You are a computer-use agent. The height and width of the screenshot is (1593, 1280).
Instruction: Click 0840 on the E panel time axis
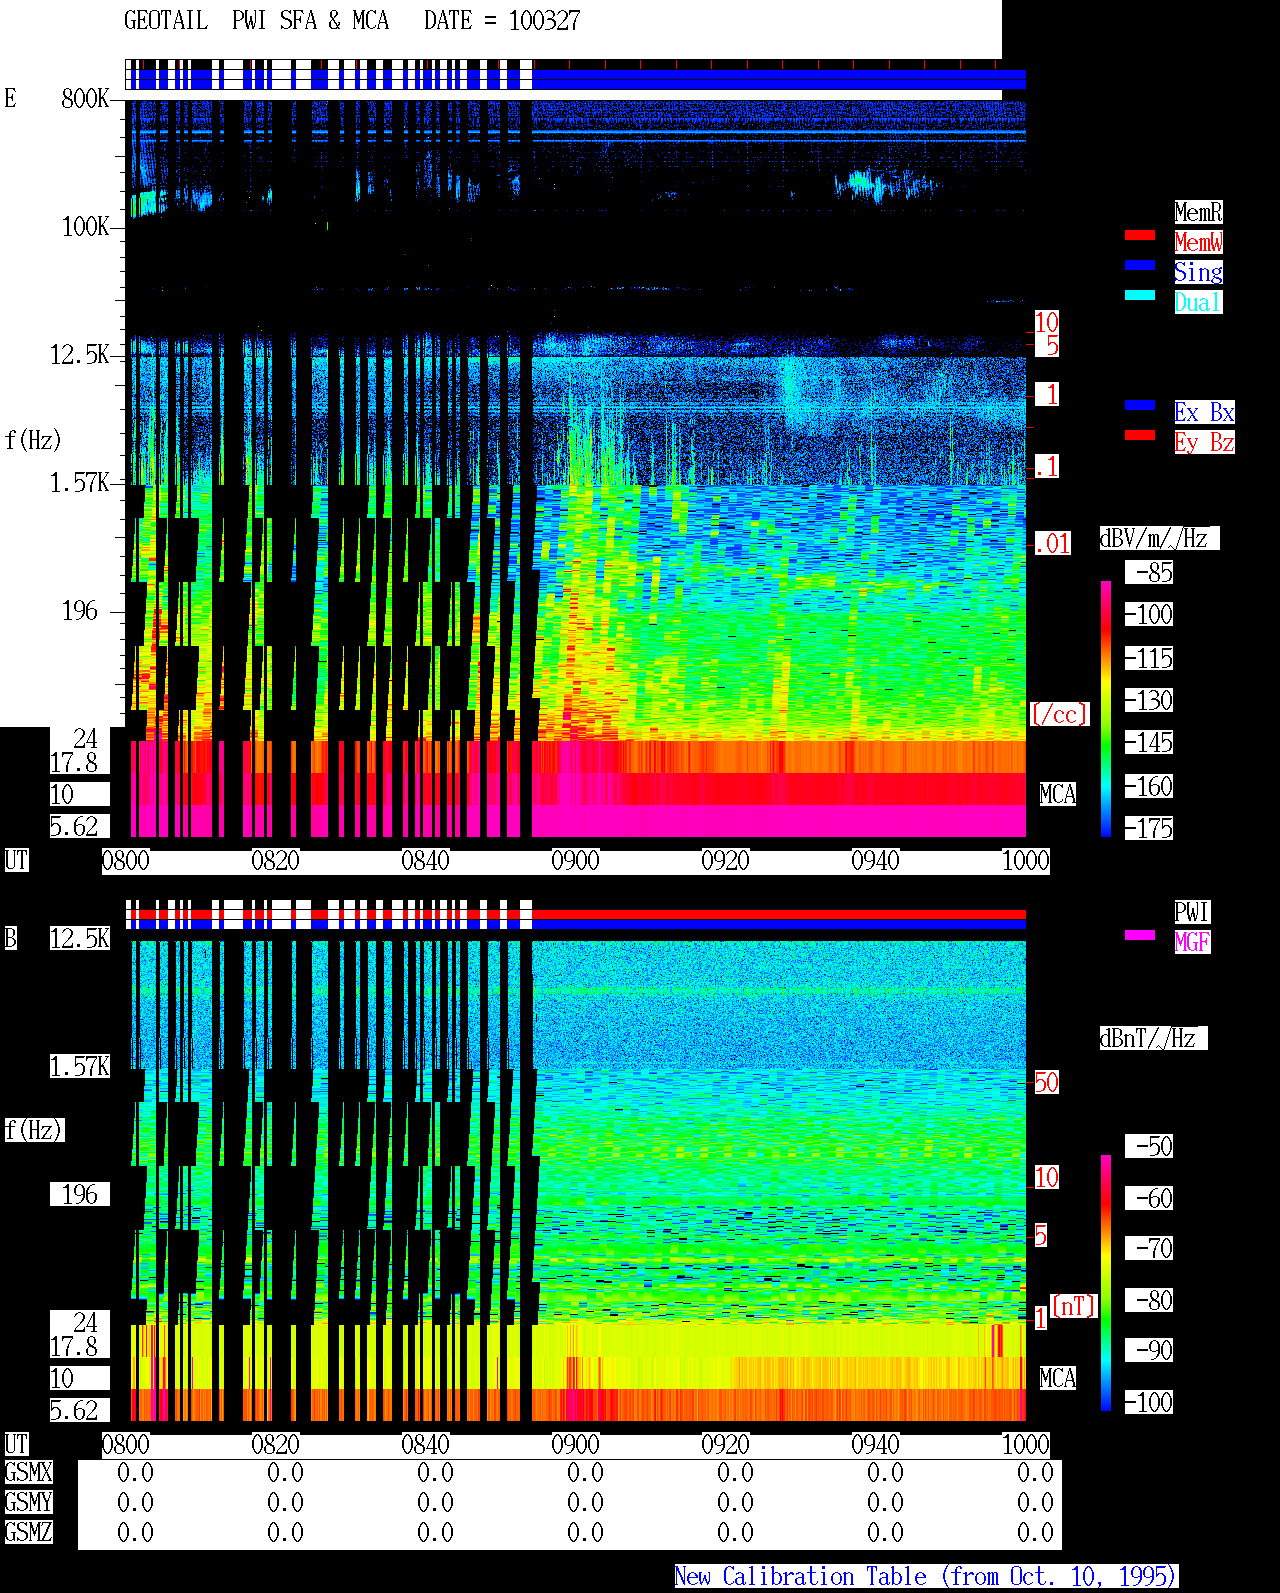(426, 860)
